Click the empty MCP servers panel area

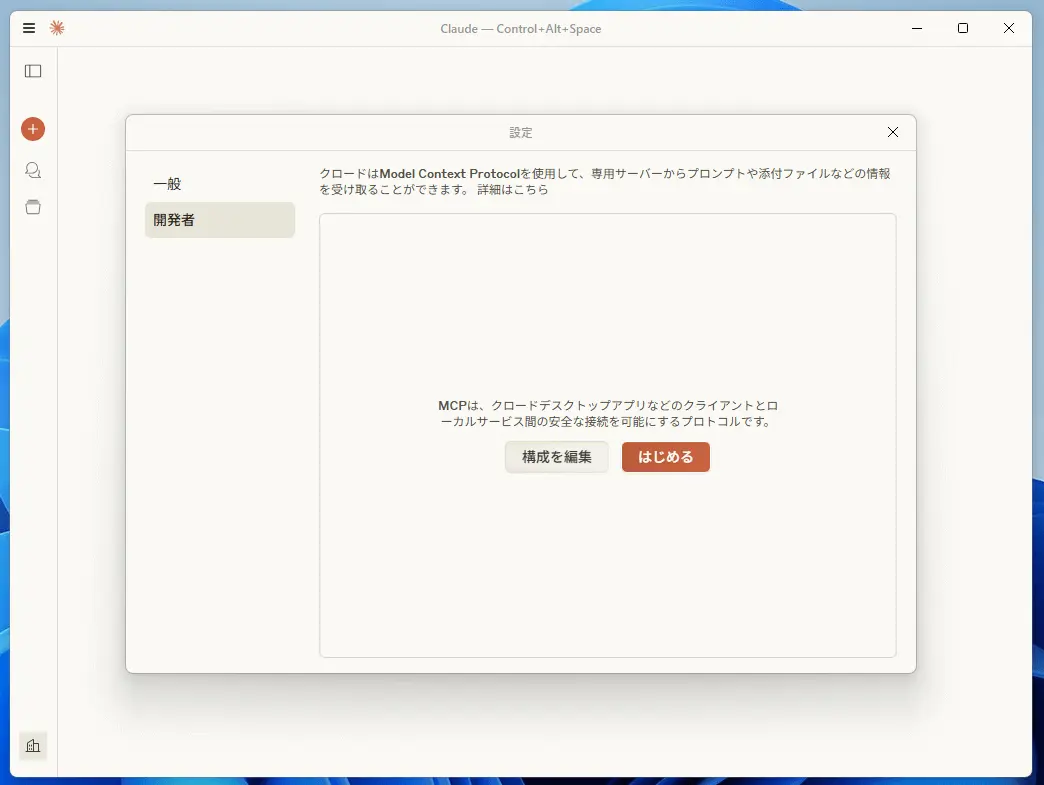(608, 300)
